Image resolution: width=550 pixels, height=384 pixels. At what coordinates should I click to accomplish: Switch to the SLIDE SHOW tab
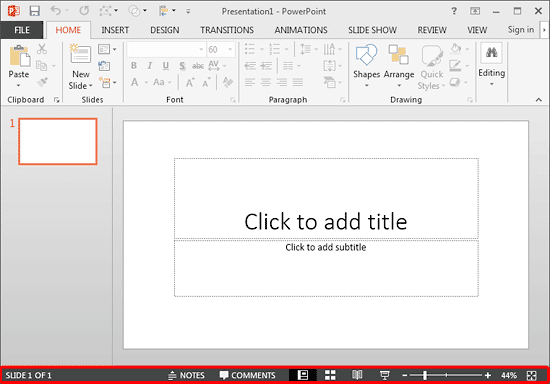[x=372, y=30]
